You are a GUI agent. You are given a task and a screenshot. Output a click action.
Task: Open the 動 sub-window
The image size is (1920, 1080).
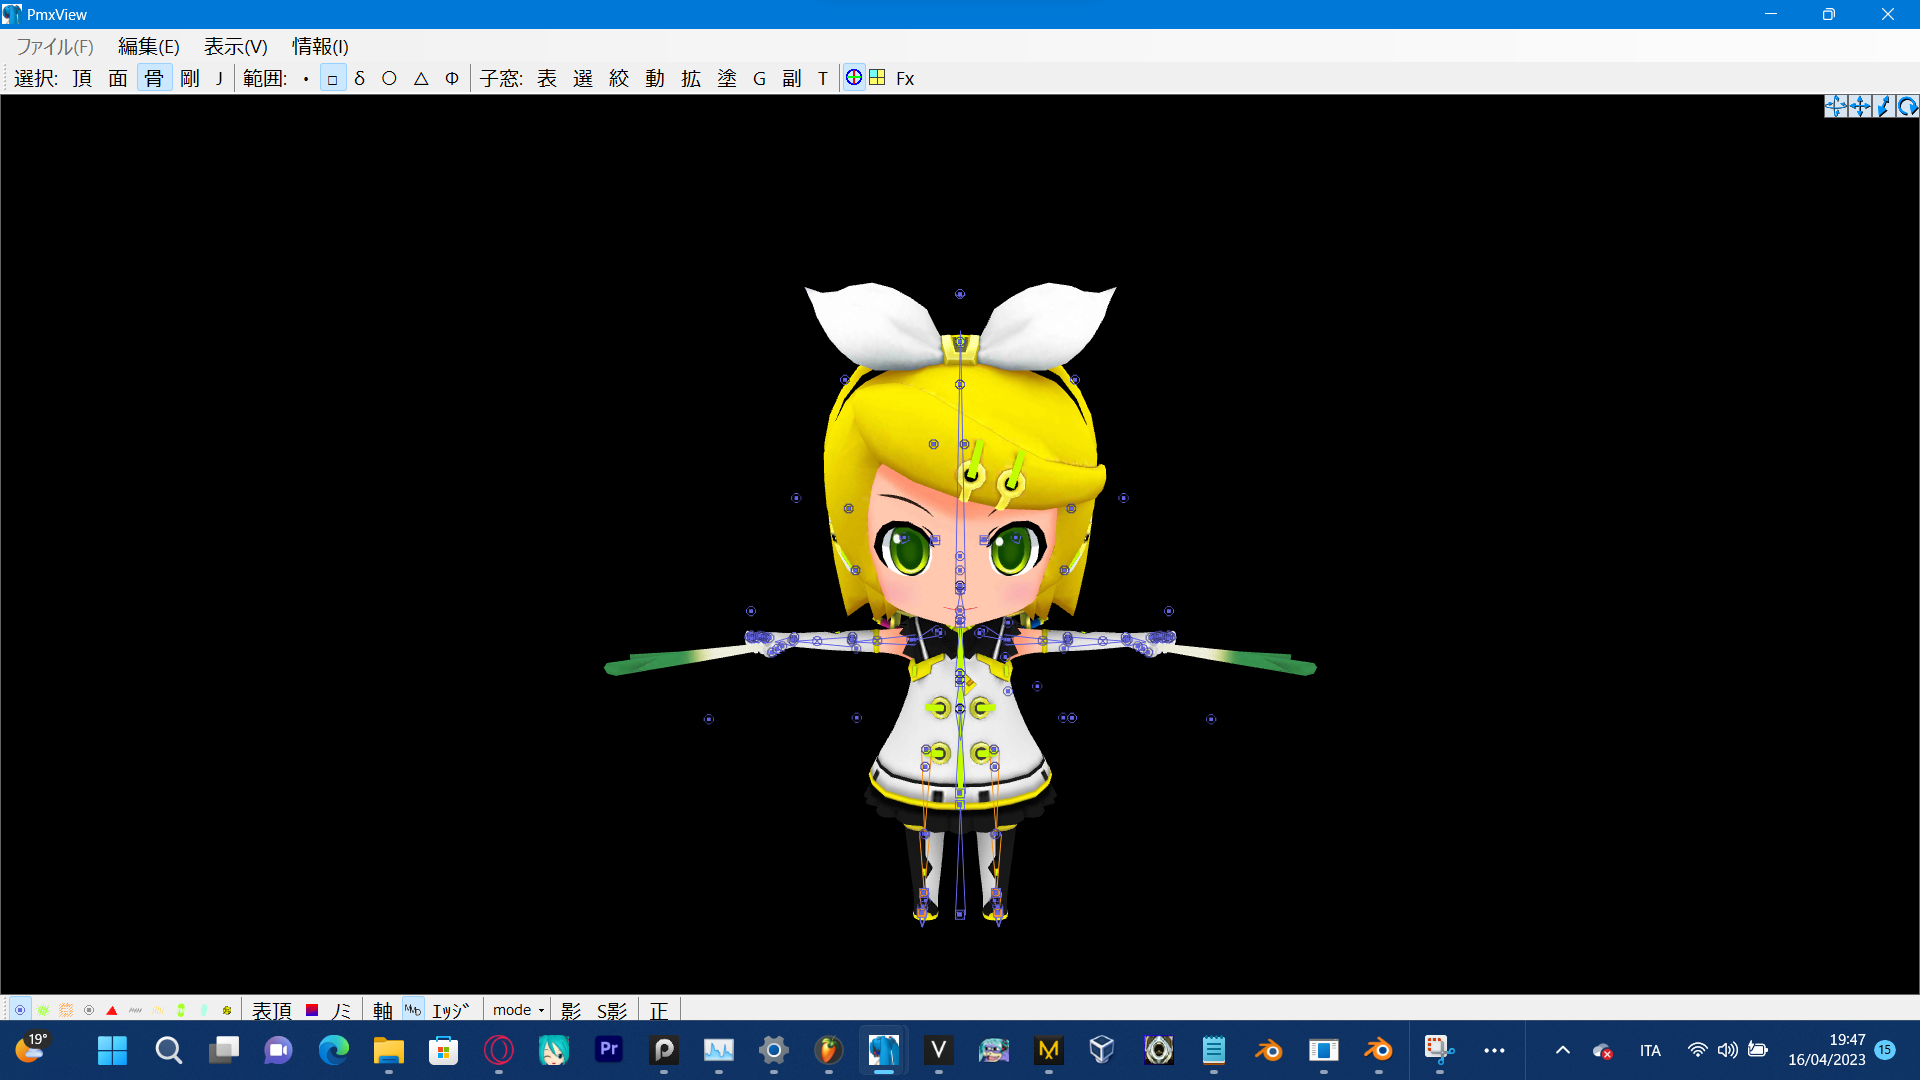[655, 78]
